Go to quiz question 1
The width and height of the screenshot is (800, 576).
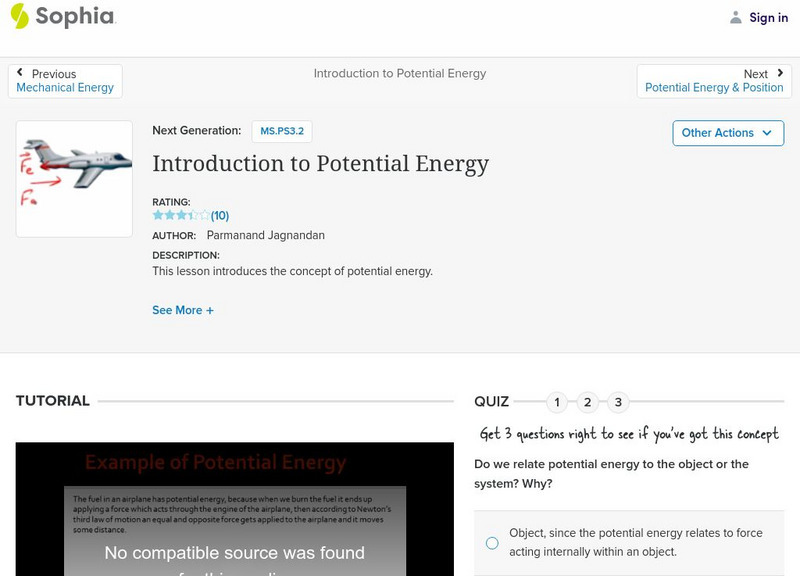coord(557,403)
